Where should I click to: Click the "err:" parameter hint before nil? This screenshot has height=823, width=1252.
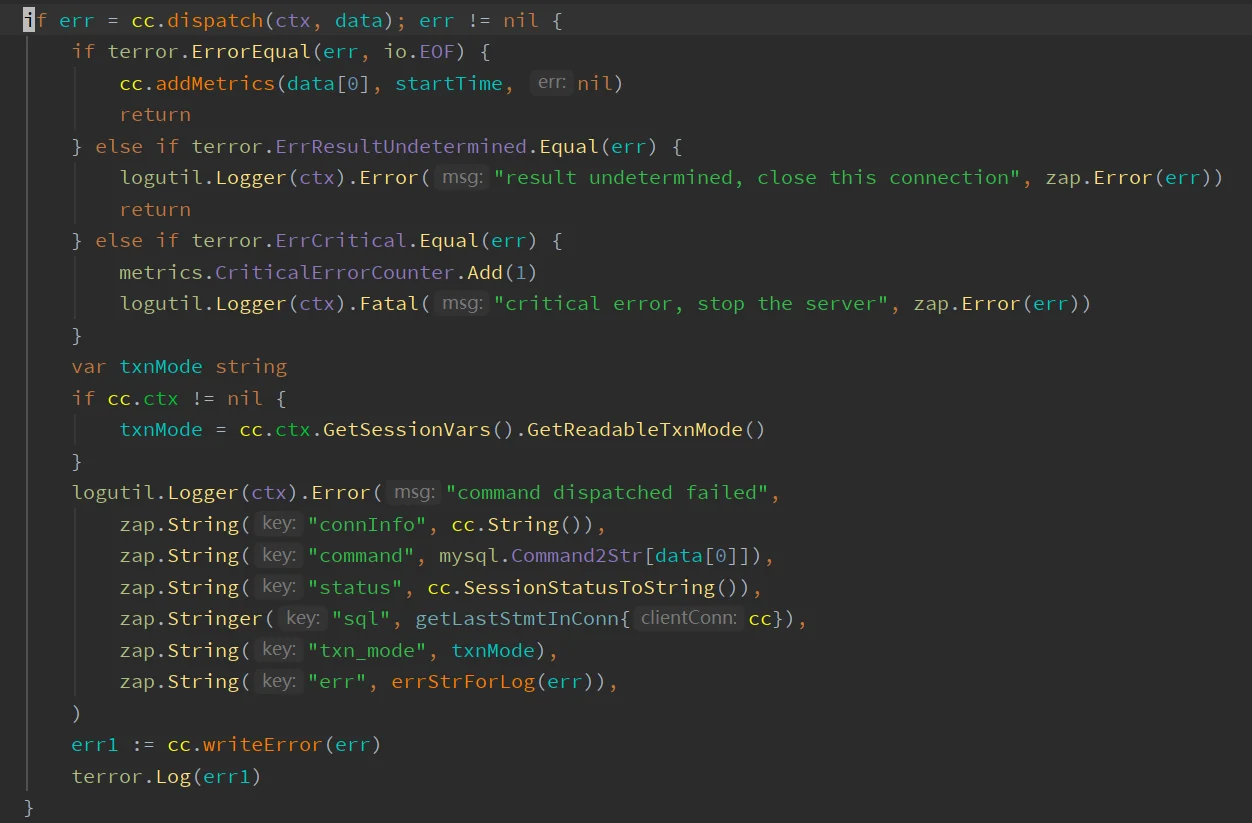click(x=553, y=83)
